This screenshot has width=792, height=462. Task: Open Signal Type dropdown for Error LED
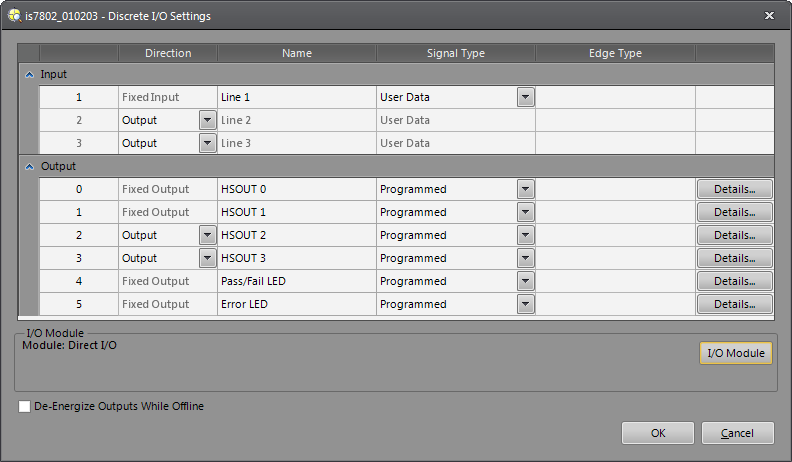[x=525, y=304]
